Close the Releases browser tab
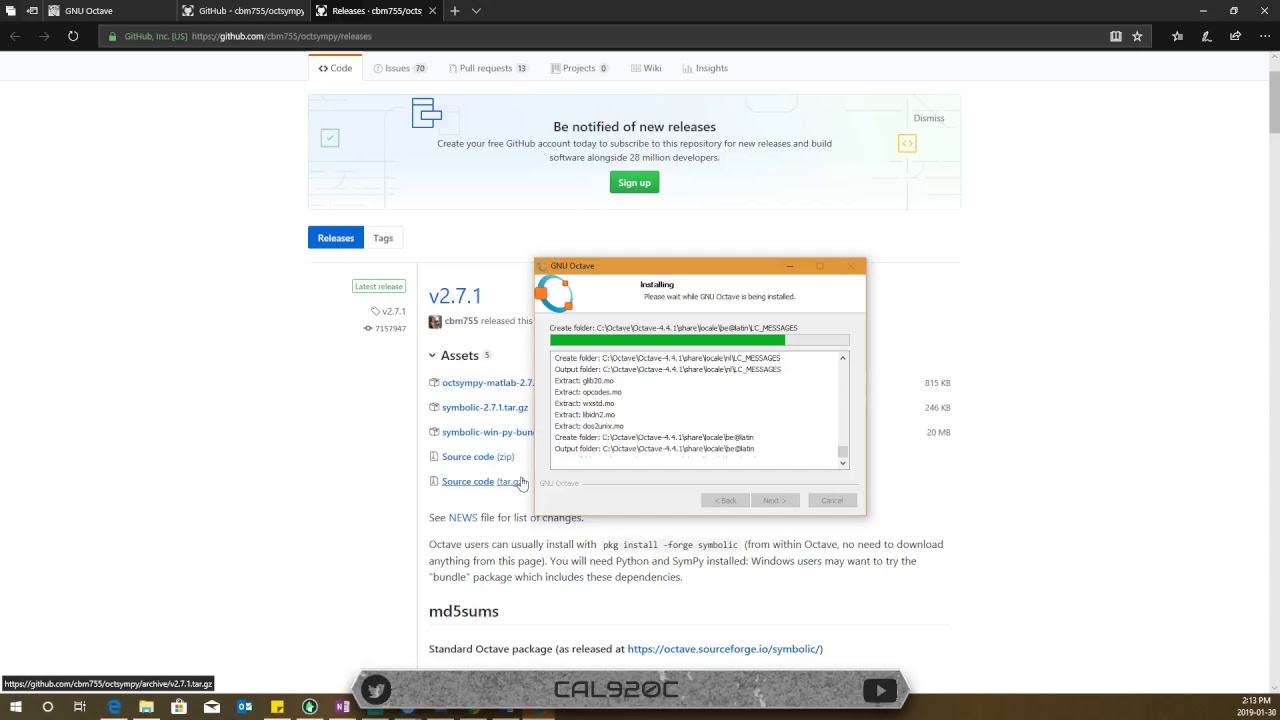 point(432,11)
